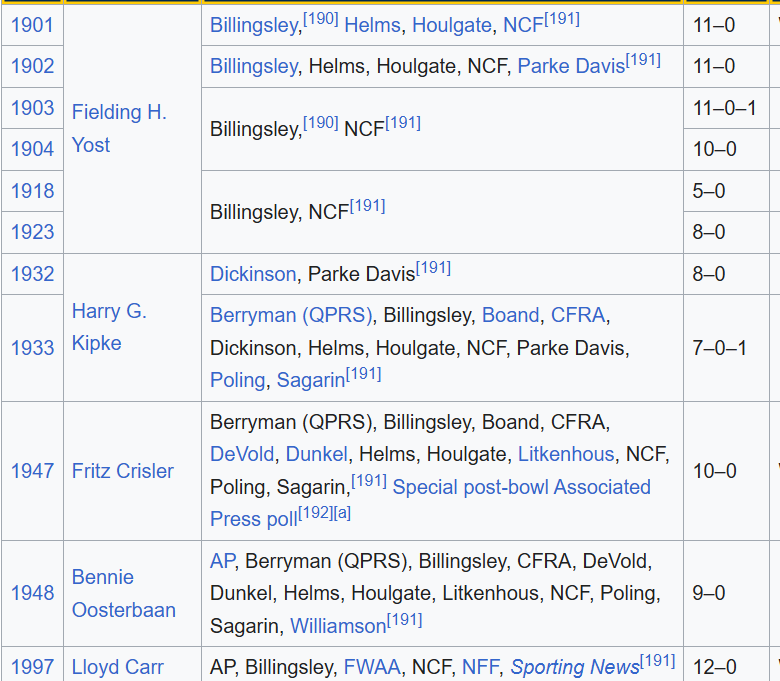Select the 11–0–1 record for 1903
This screenshot has height=681, width=780.
(x=725, y=108)
